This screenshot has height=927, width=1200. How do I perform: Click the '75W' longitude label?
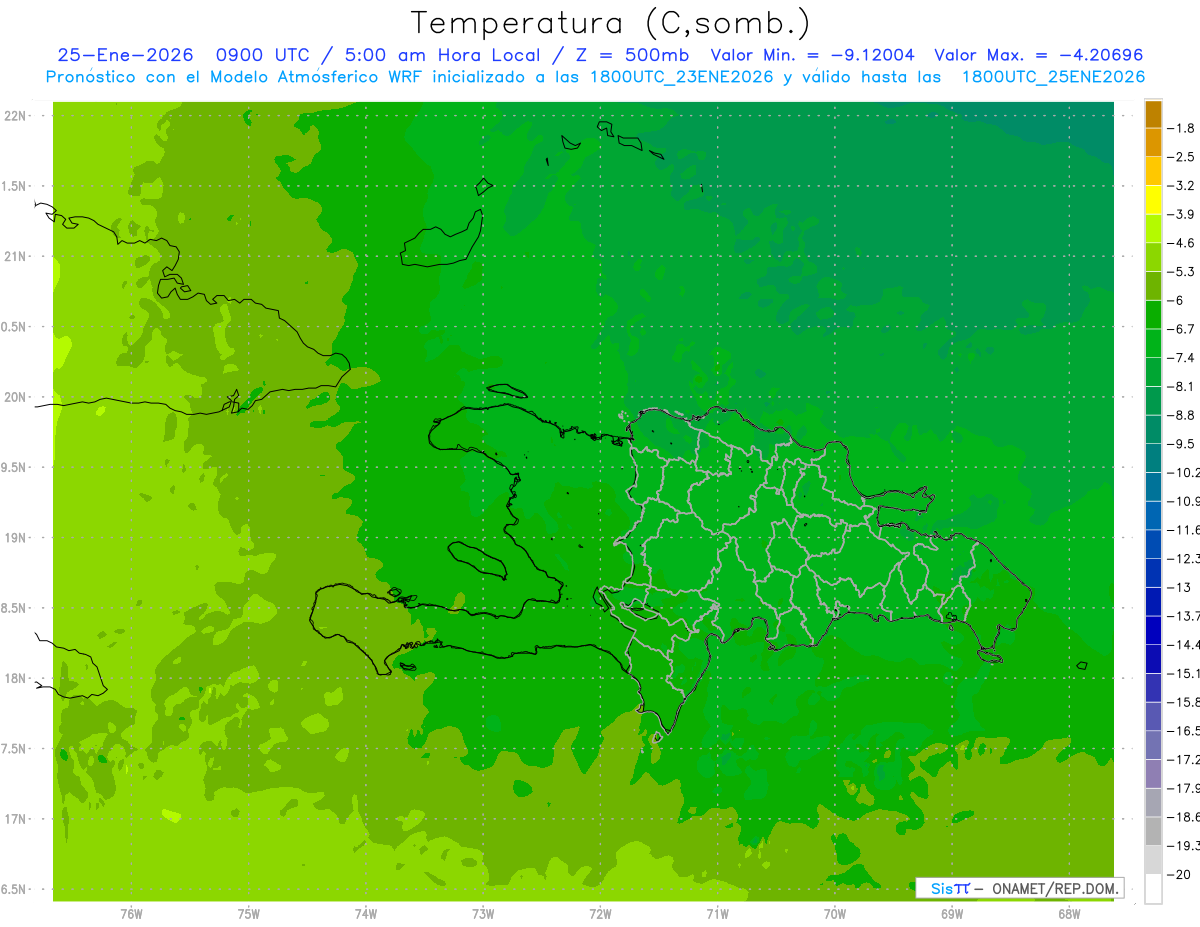point(249,914)
